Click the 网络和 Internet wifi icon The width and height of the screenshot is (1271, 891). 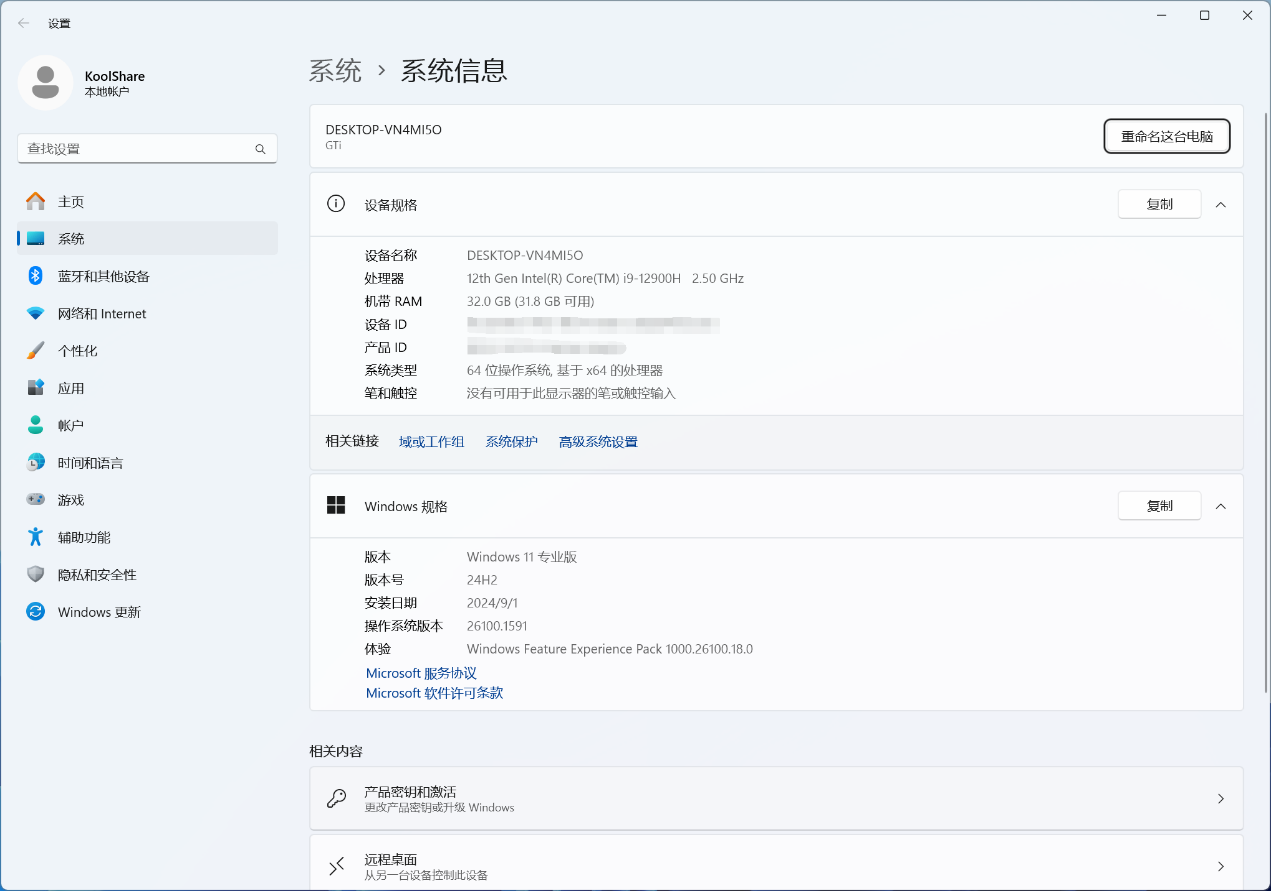36,314
